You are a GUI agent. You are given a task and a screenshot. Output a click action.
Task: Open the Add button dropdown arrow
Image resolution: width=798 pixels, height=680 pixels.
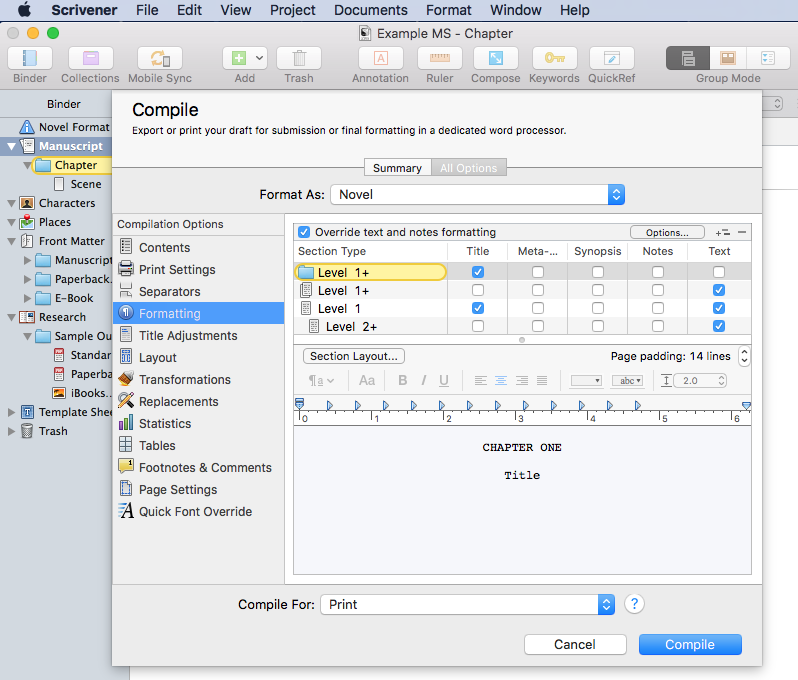[x=260, y=58]
